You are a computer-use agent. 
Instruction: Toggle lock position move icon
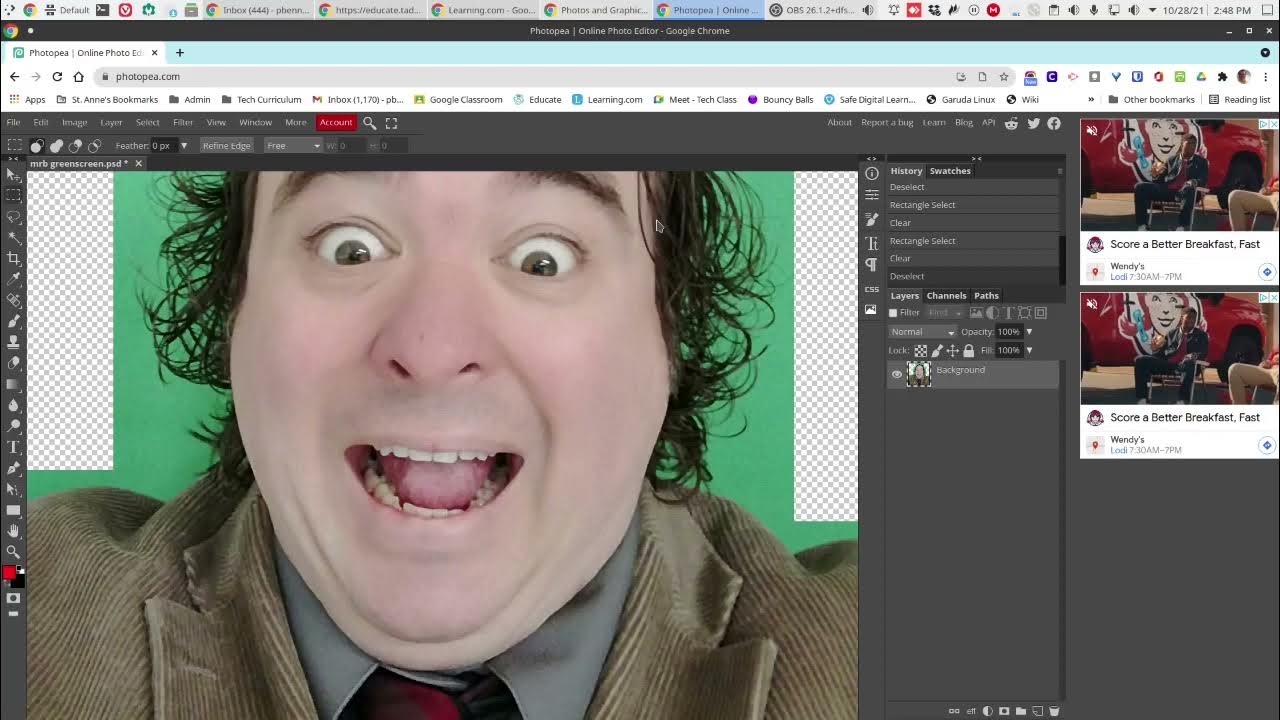coord(952,351)
